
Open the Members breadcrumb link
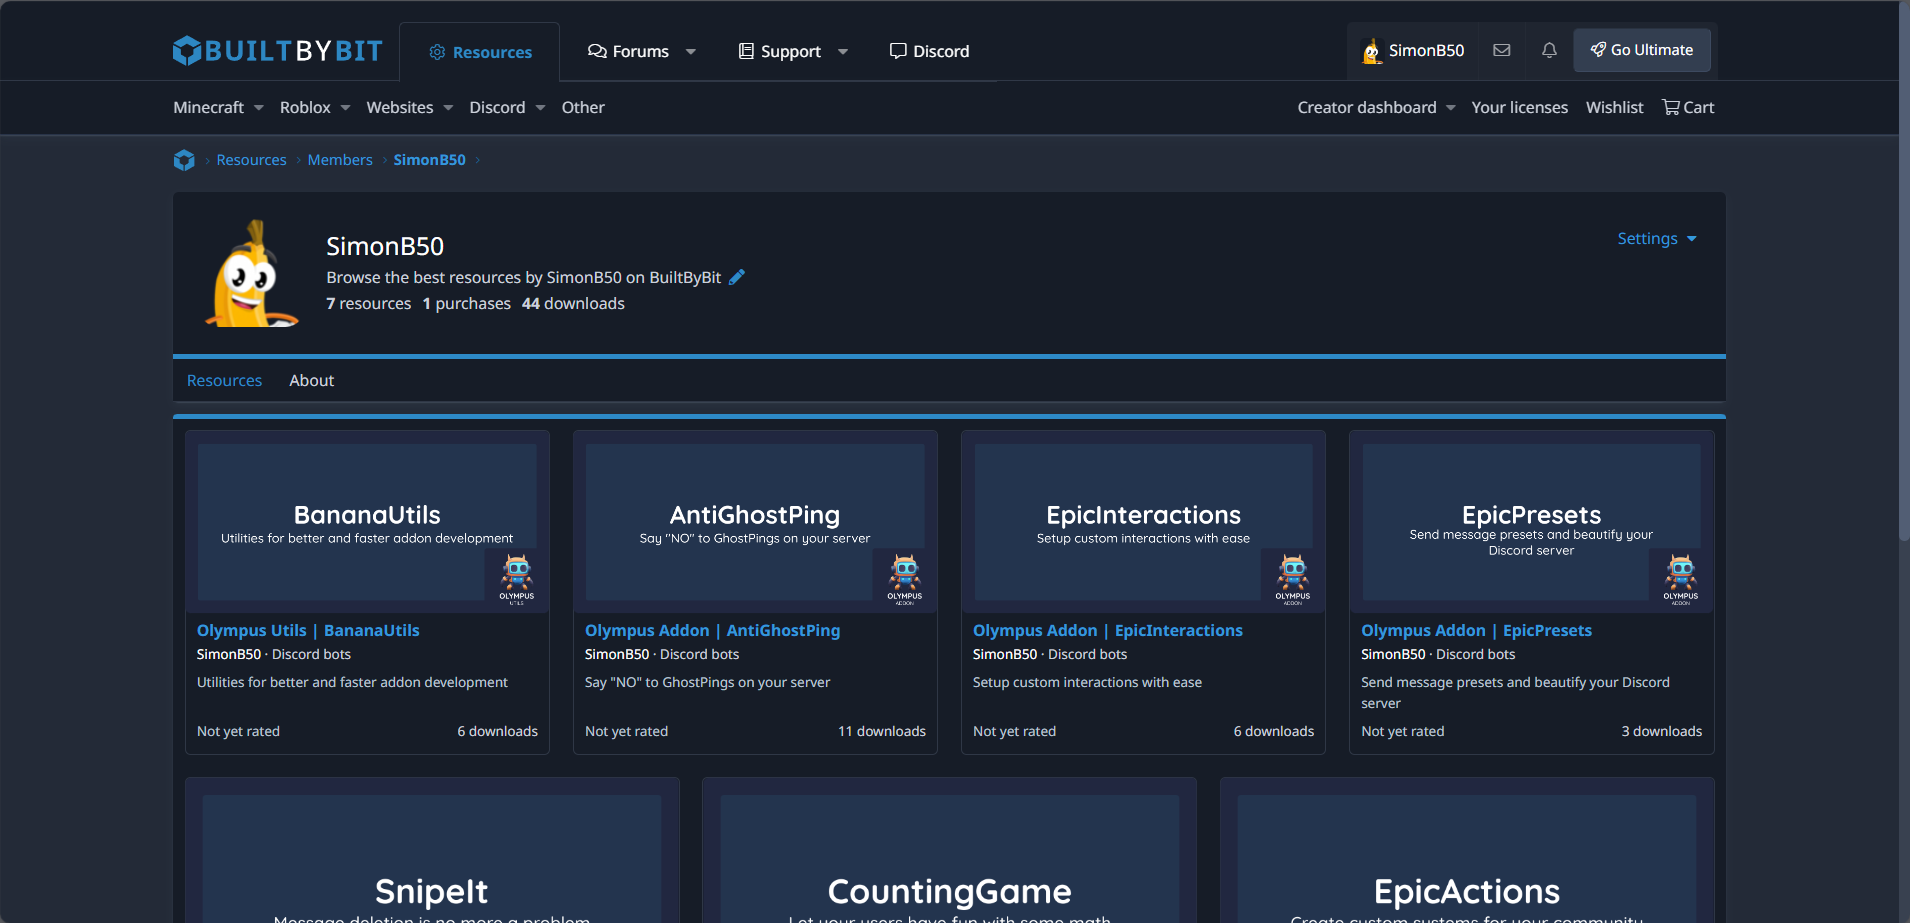[340, 159]
